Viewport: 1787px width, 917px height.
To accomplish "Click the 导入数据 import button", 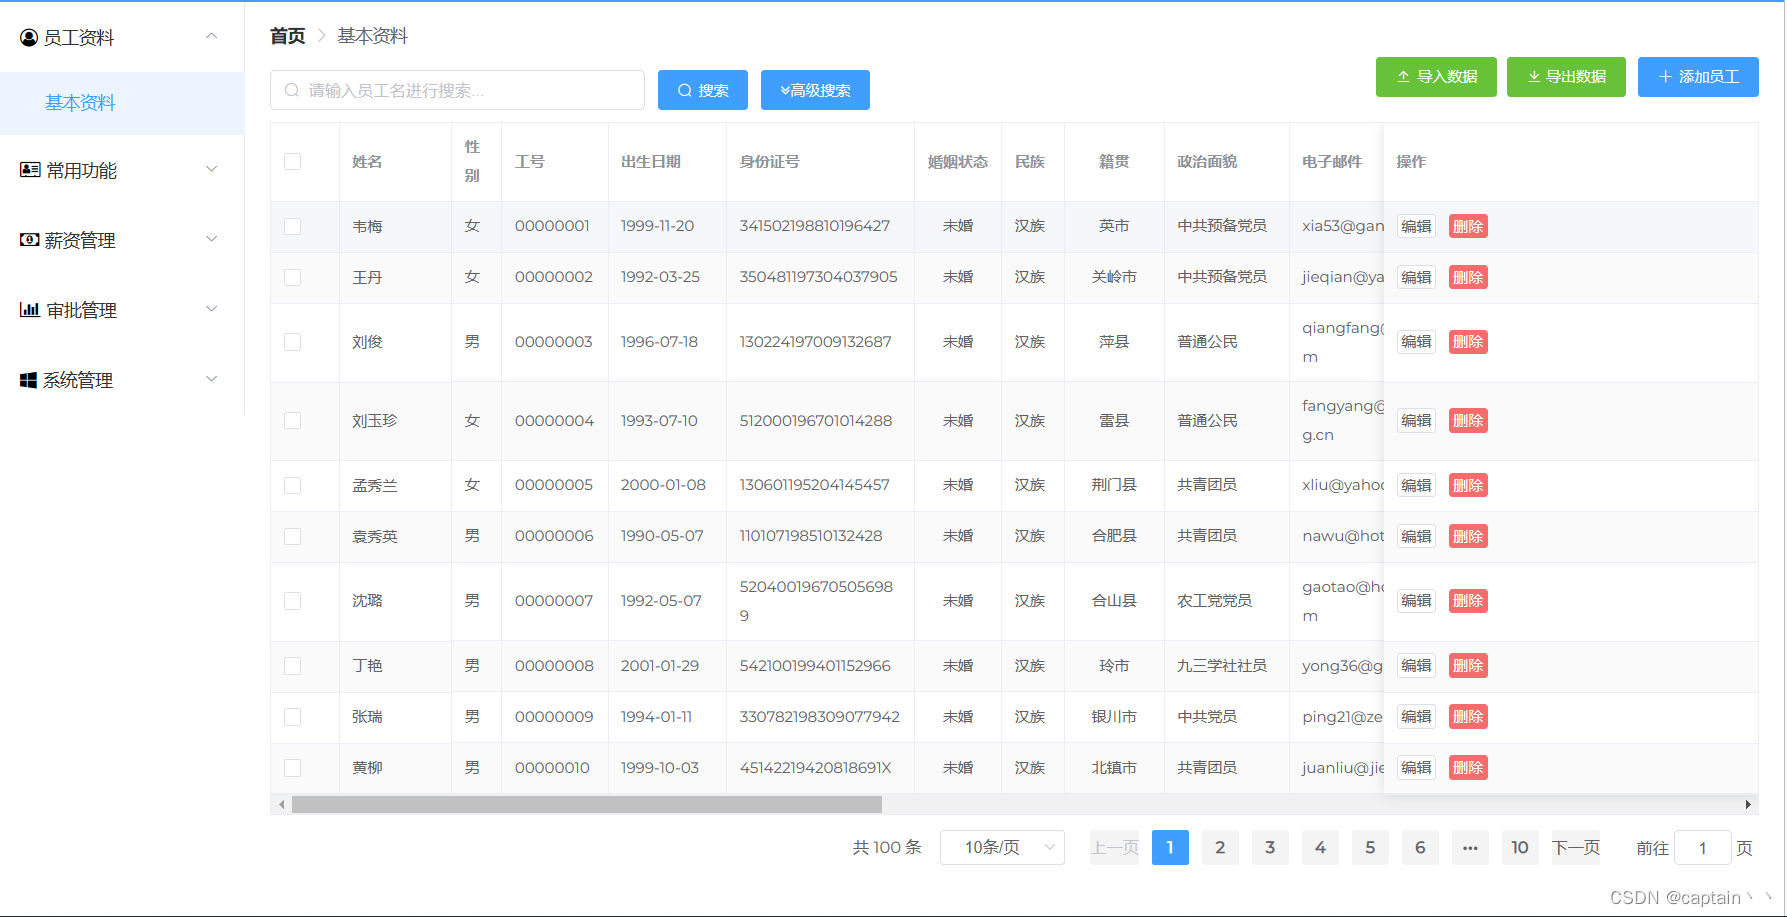I will [x=1436, y=77].
